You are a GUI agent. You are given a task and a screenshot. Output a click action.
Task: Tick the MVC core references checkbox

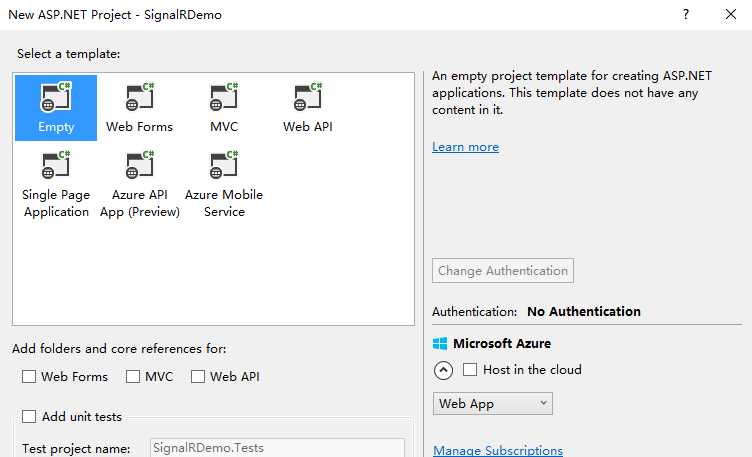pyautogui.click(x=133, y=376)
